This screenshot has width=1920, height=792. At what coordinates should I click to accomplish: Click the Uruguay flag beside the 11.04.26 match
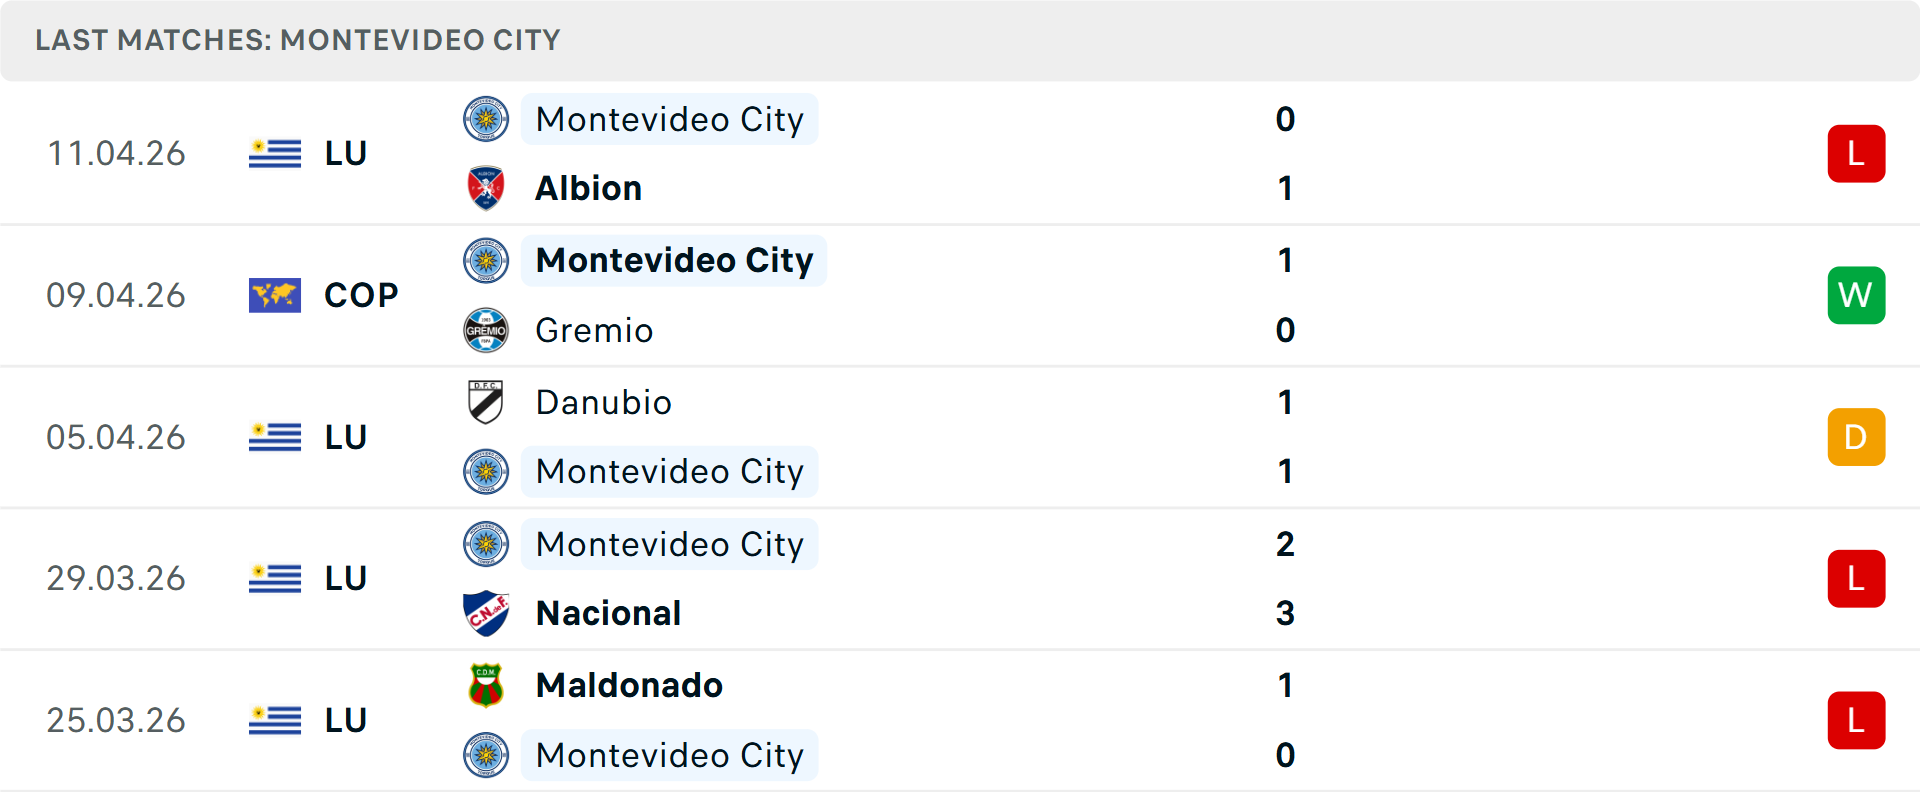coord(275,154)
